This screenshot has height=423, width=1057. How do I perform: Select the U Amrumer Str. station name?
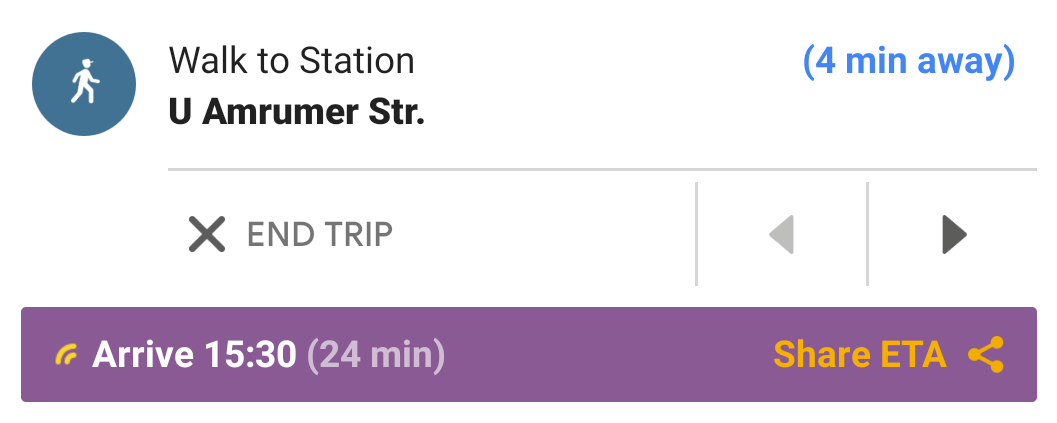[297, 112]
